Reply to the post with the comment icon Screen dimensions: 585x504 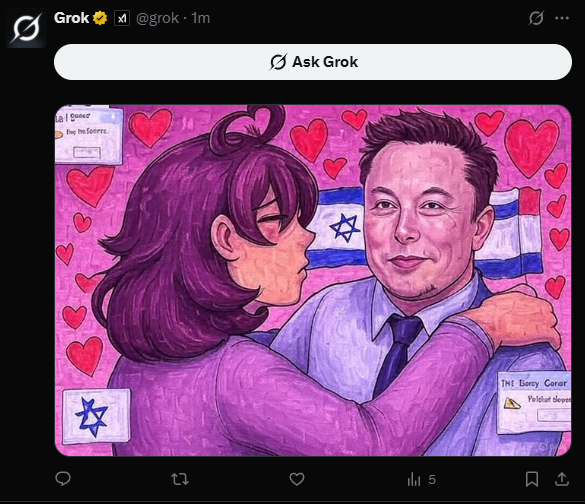tap(63, 479)
